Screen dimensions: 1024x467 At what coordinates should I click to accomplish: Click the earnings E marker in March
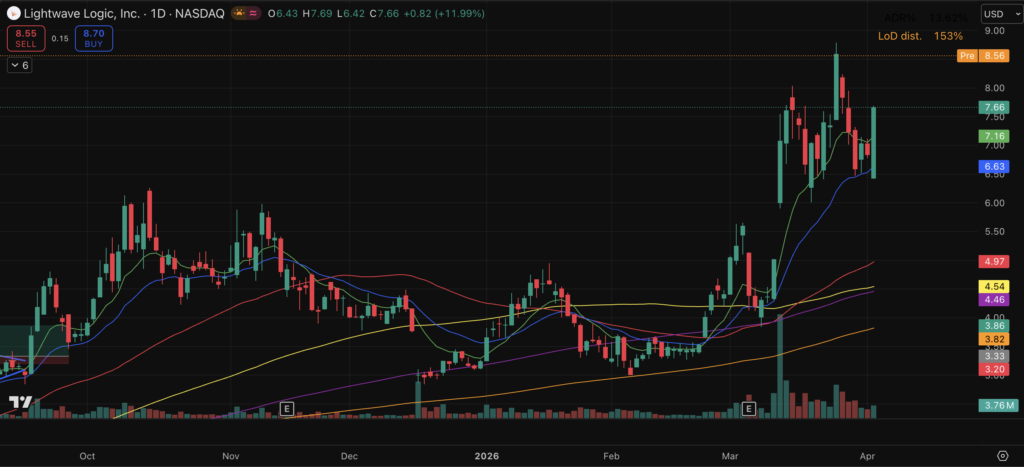point(748,409)
